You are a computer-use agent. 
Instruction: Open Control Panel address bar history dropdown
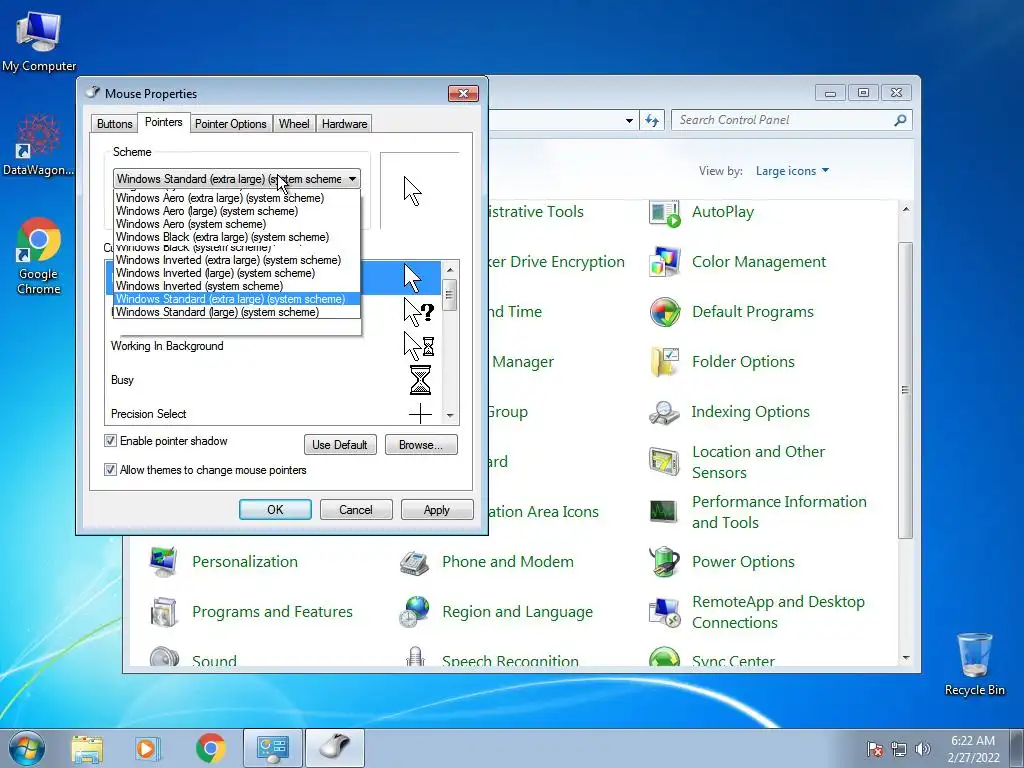coord(629,120)
